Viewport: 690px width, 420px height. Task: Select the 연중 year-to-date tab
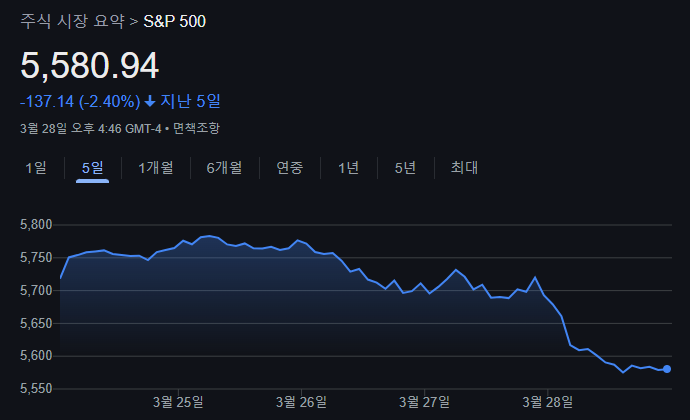pyautogui.click(x=290, y=168)
